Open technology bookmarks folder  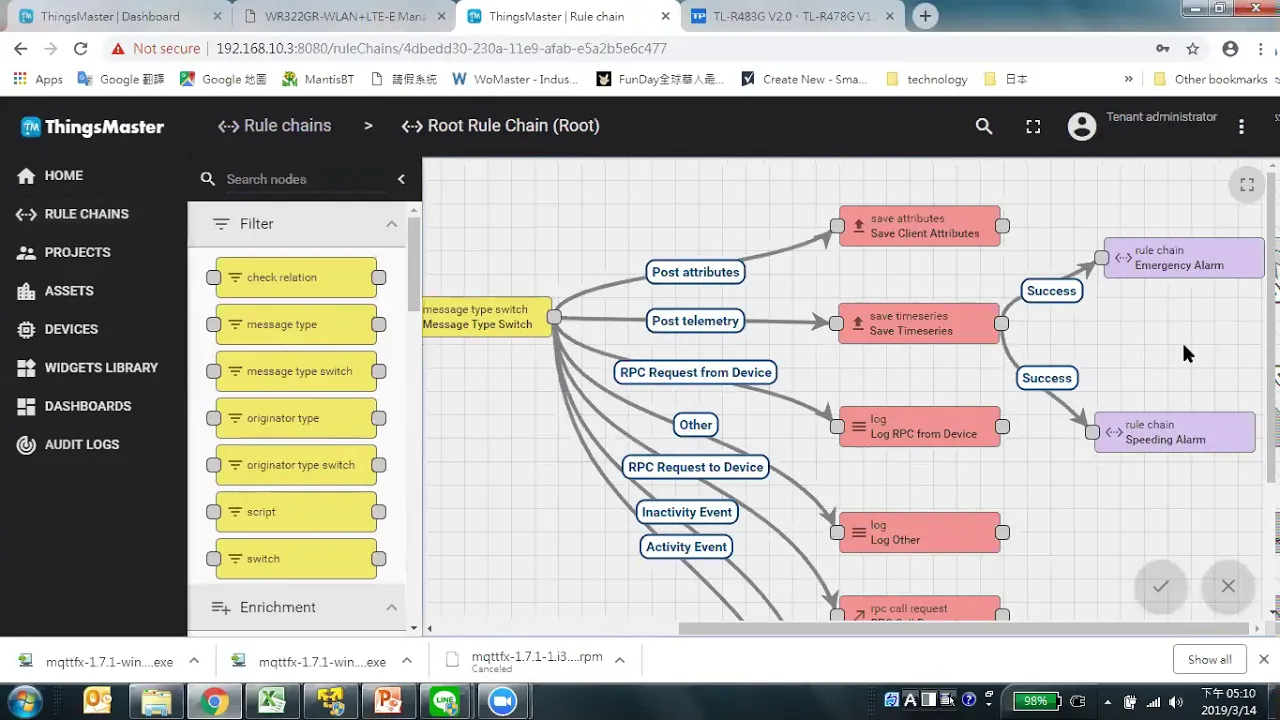[x=926, y=79]
